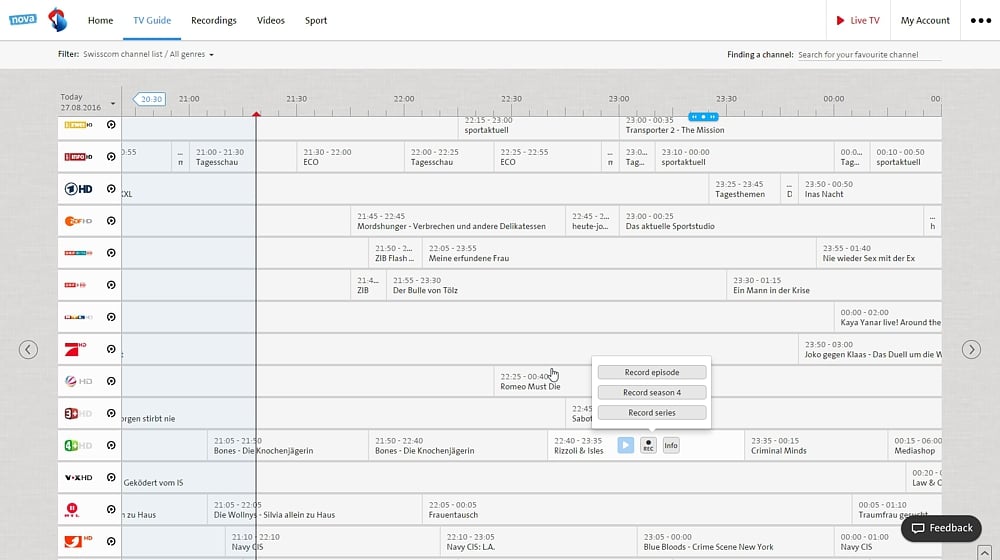Image resolution: width=1000 pixels, height=560 pixels.
Task: Click the replay icon in the VOX HD row
Action: pos(111,477)
